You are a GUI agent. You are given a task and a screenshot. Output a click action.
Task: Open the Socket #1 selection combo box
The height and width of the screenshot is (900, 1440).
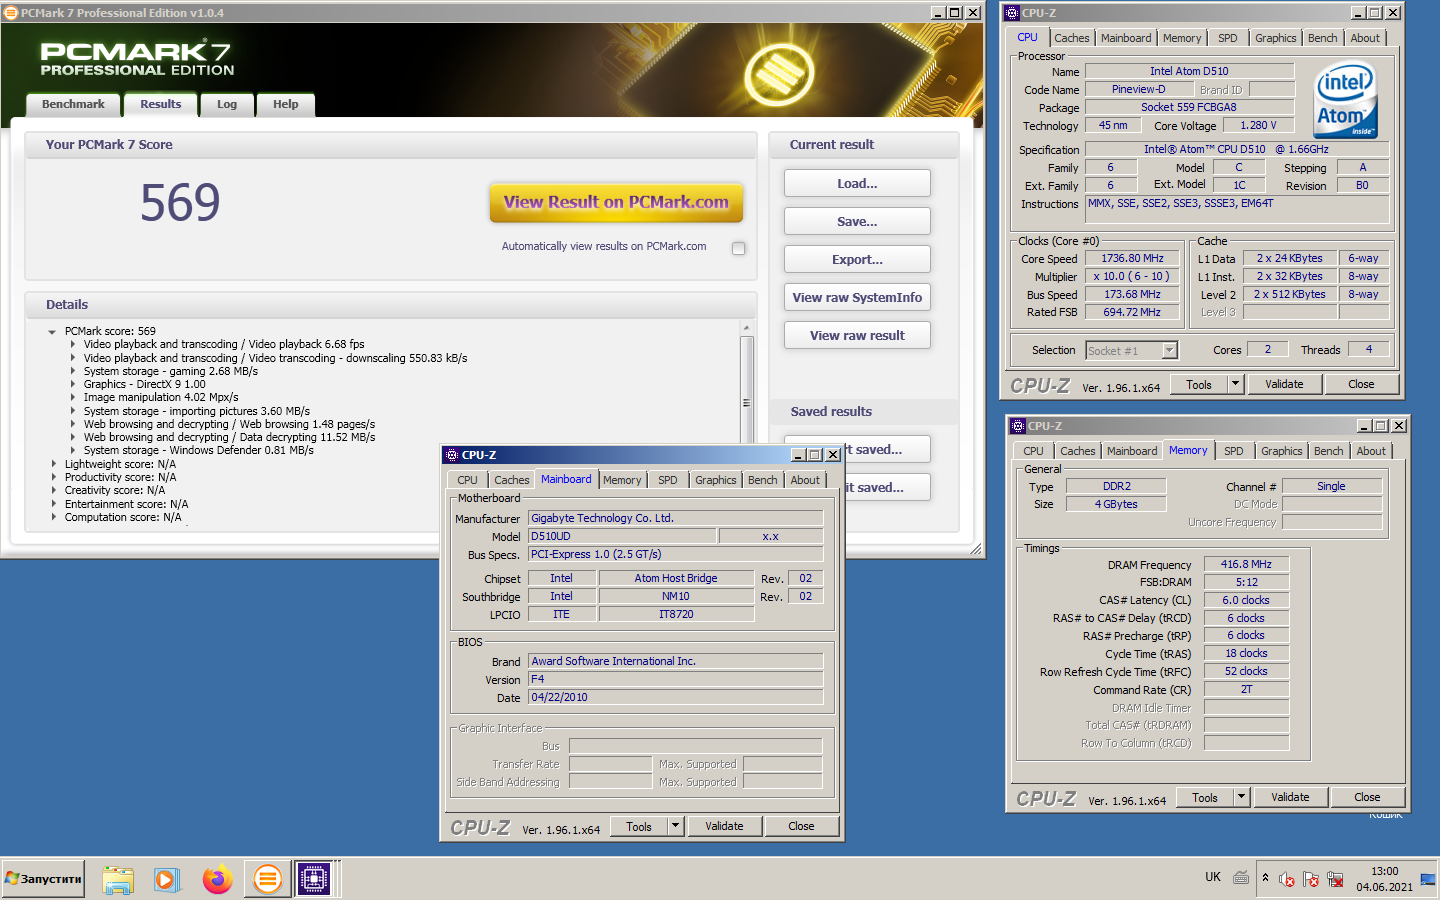pyautogui.click(x=1132, y=350)
